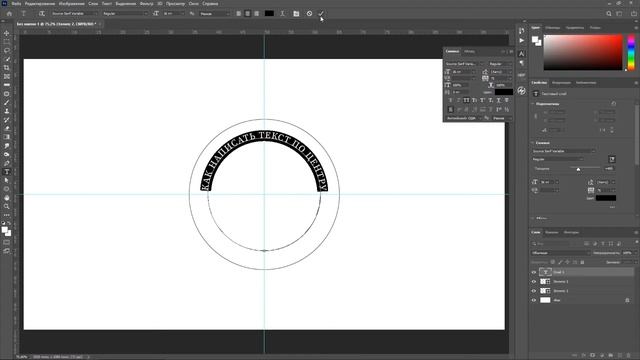Open the Filter menu
Screen dimensions: 640x360
pyautogui.click(x=147, y=4)
